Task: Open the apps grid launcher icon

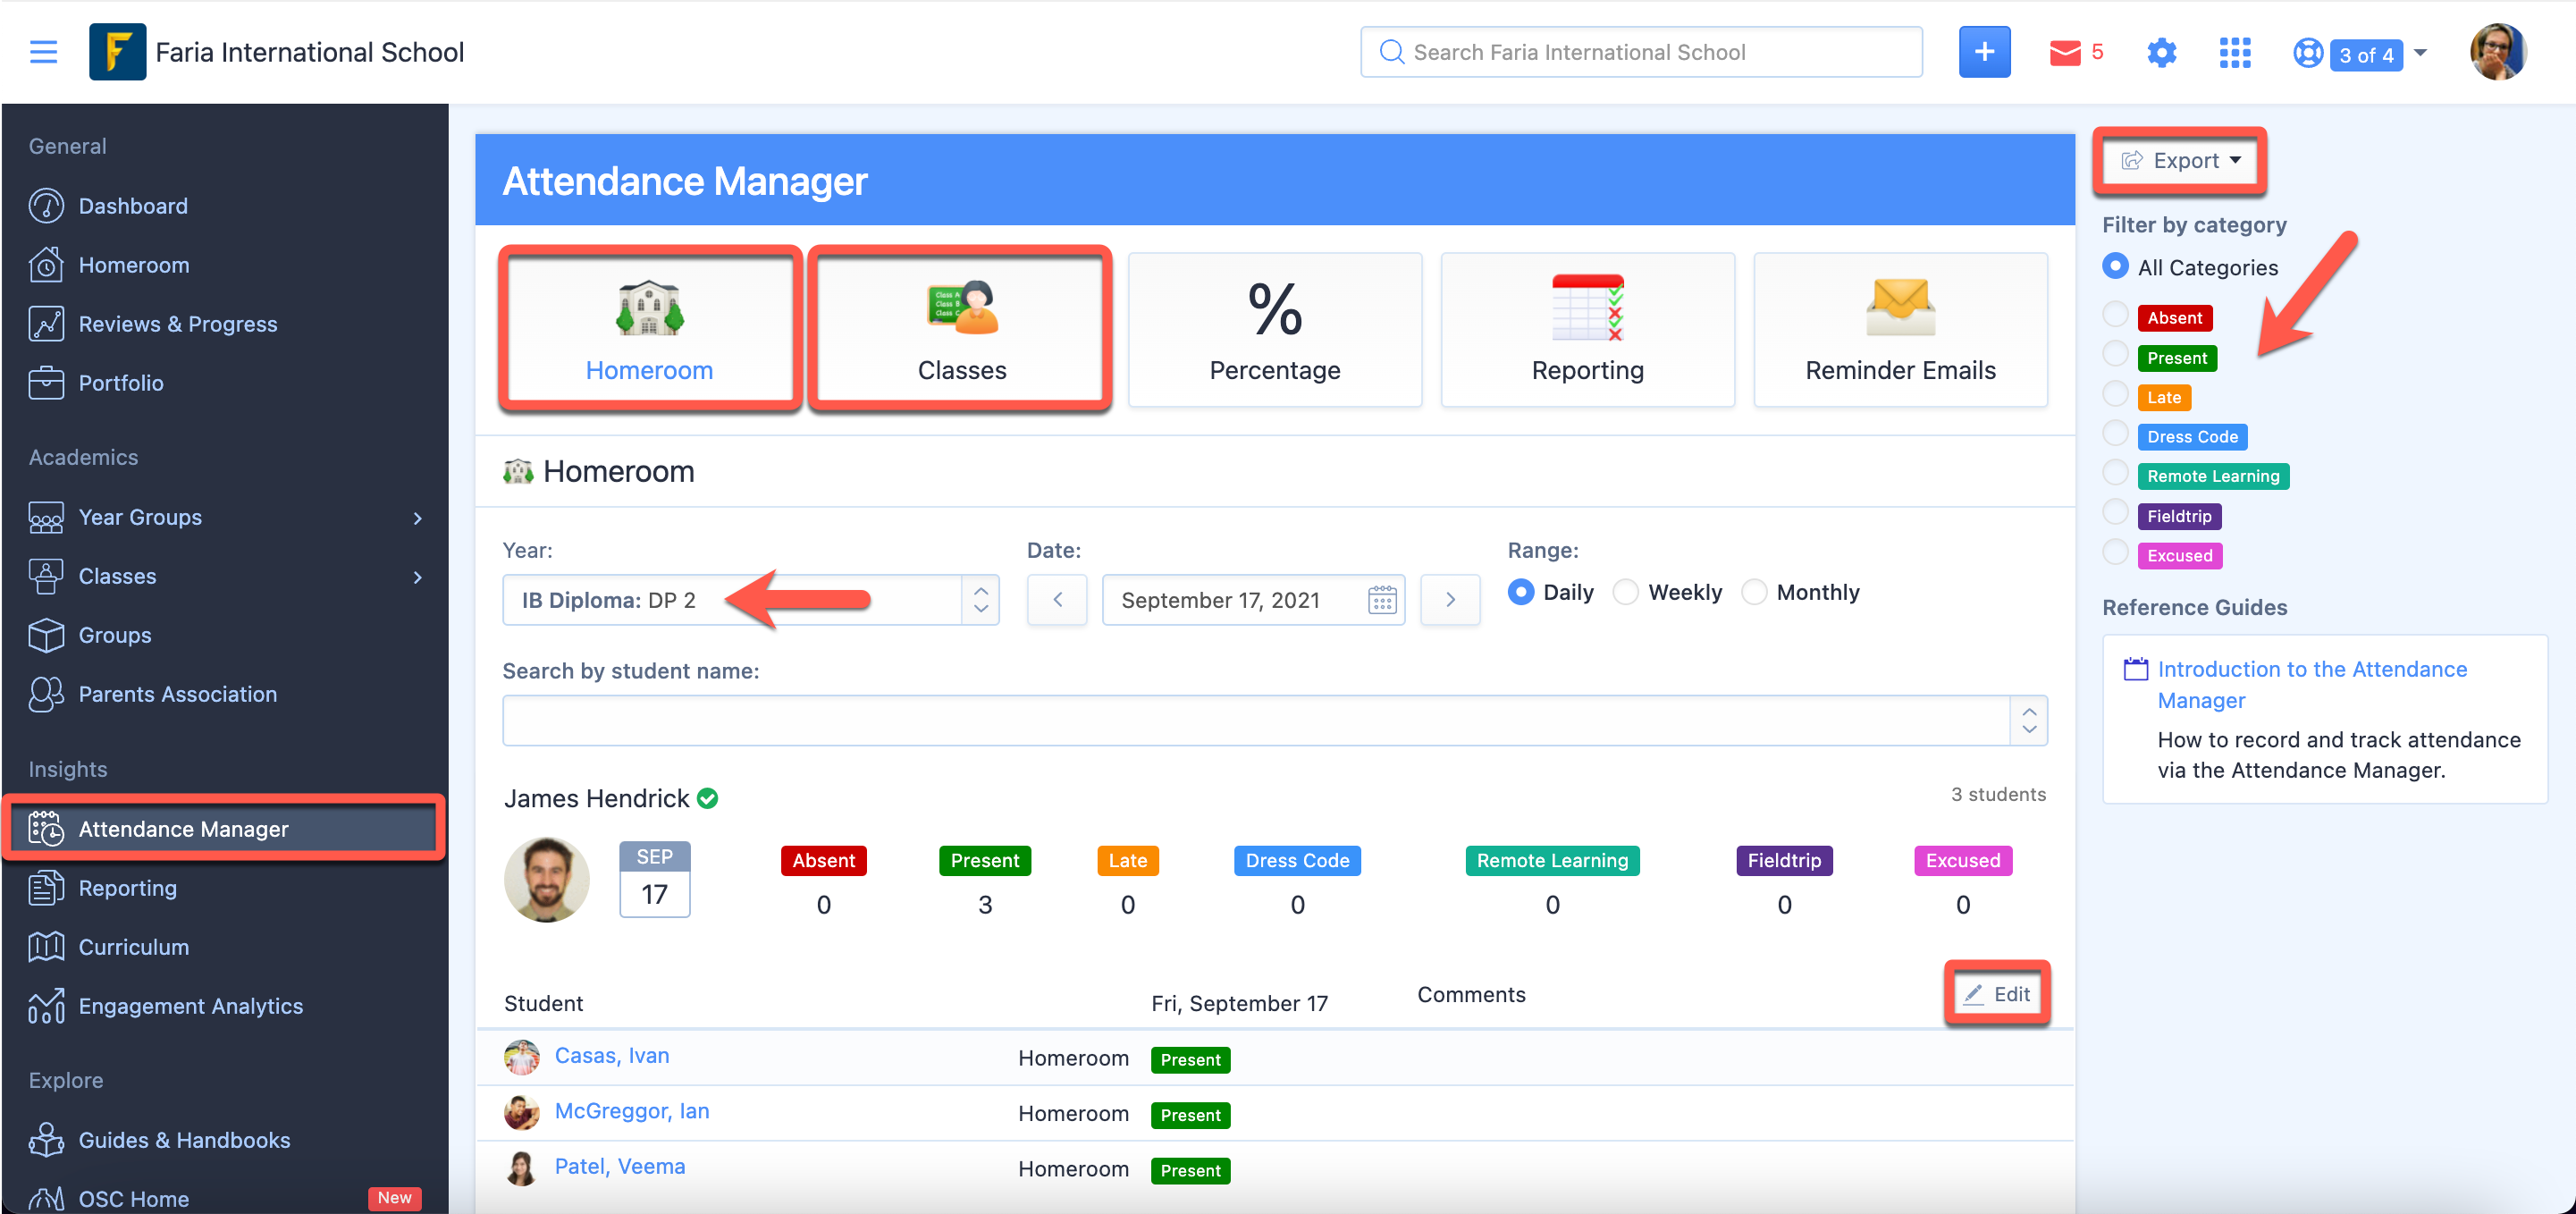Action: [x=2234, y=52]
